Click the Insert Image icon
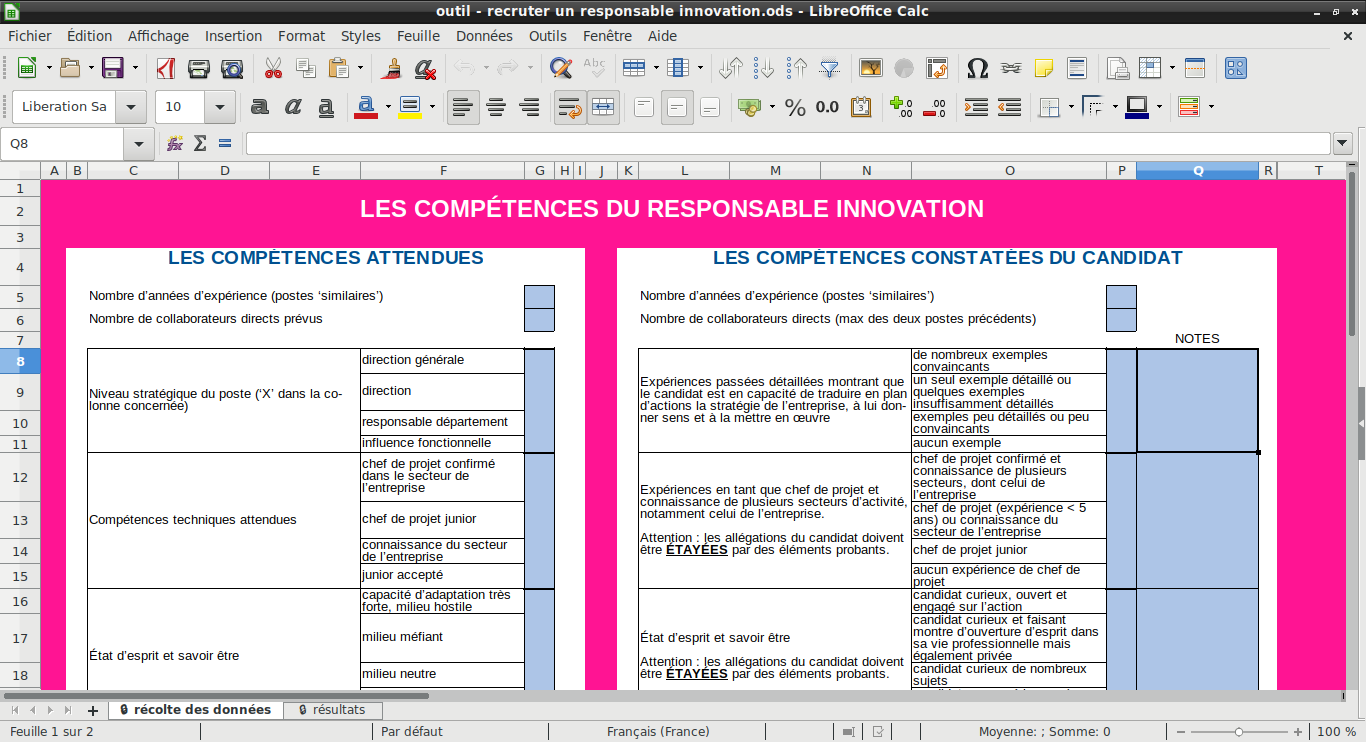The height and width of the screenshot is (742, 1366). click(x=870, y=69)
